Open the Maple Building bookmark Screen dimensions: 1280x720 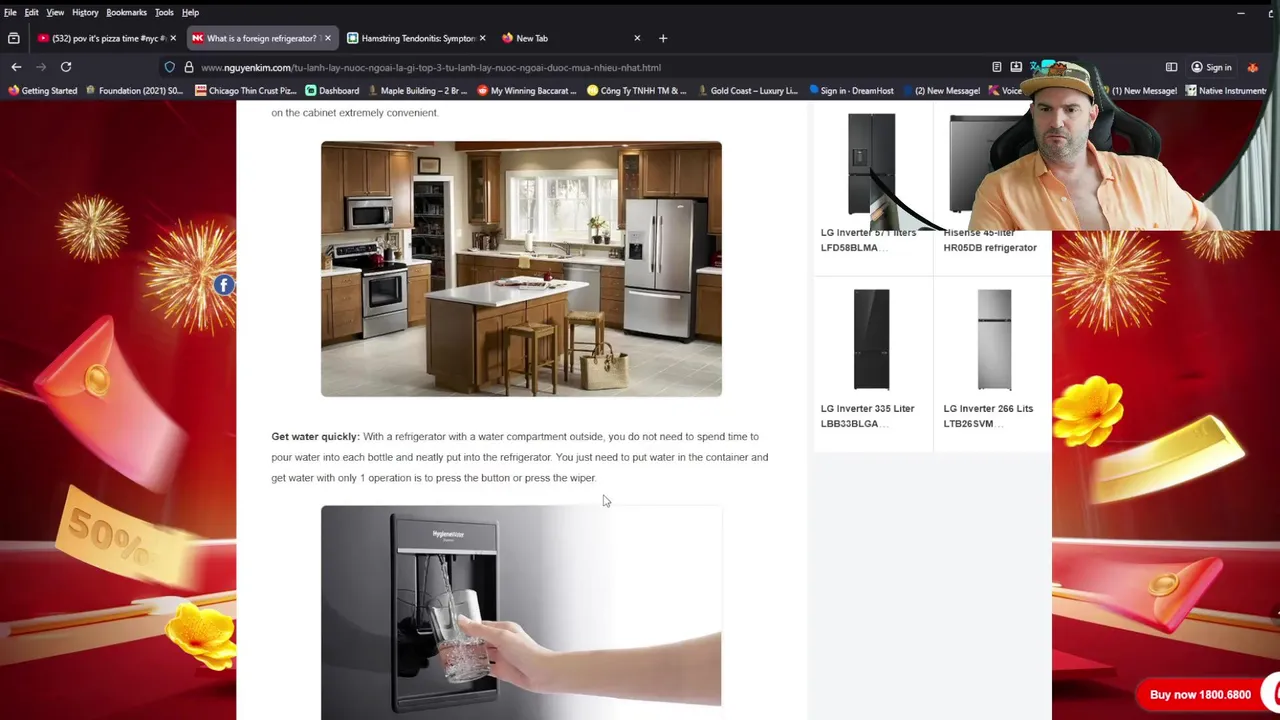(416, 90)
